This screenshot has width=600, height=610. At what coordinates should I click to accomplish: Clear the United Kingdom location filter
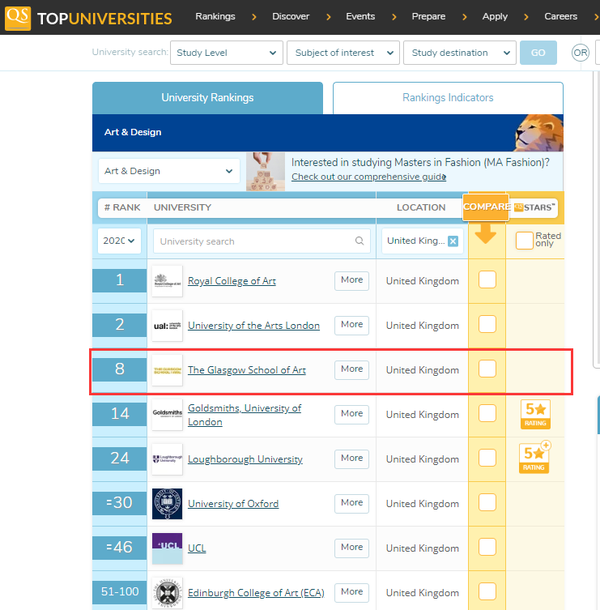point(453,241)
